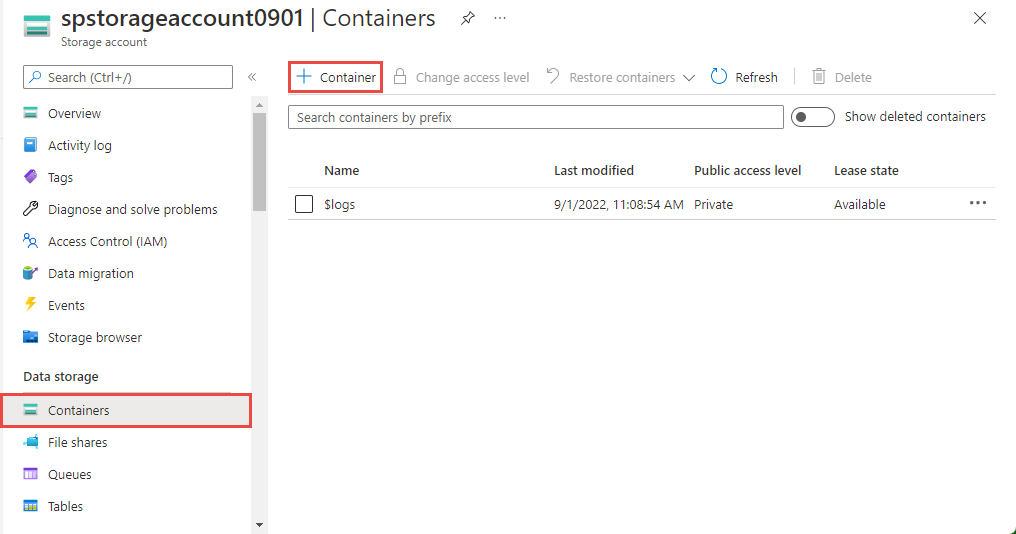Open Storage browser icon in sidebar
The image size is (1016, 534).
click(x=30, y=337)
